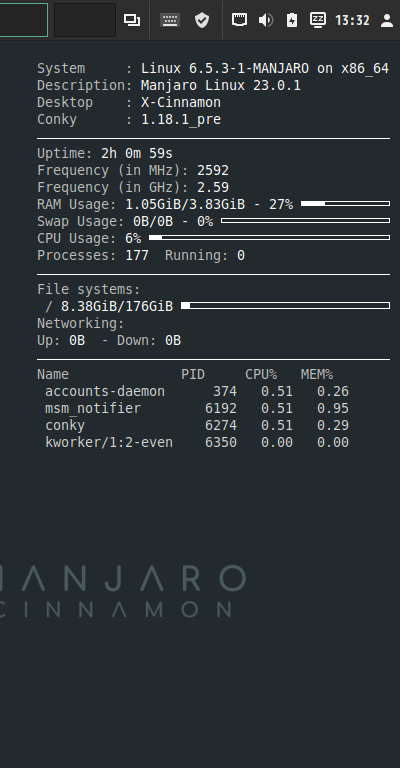Click the frequency value 2592

[213, 170]
